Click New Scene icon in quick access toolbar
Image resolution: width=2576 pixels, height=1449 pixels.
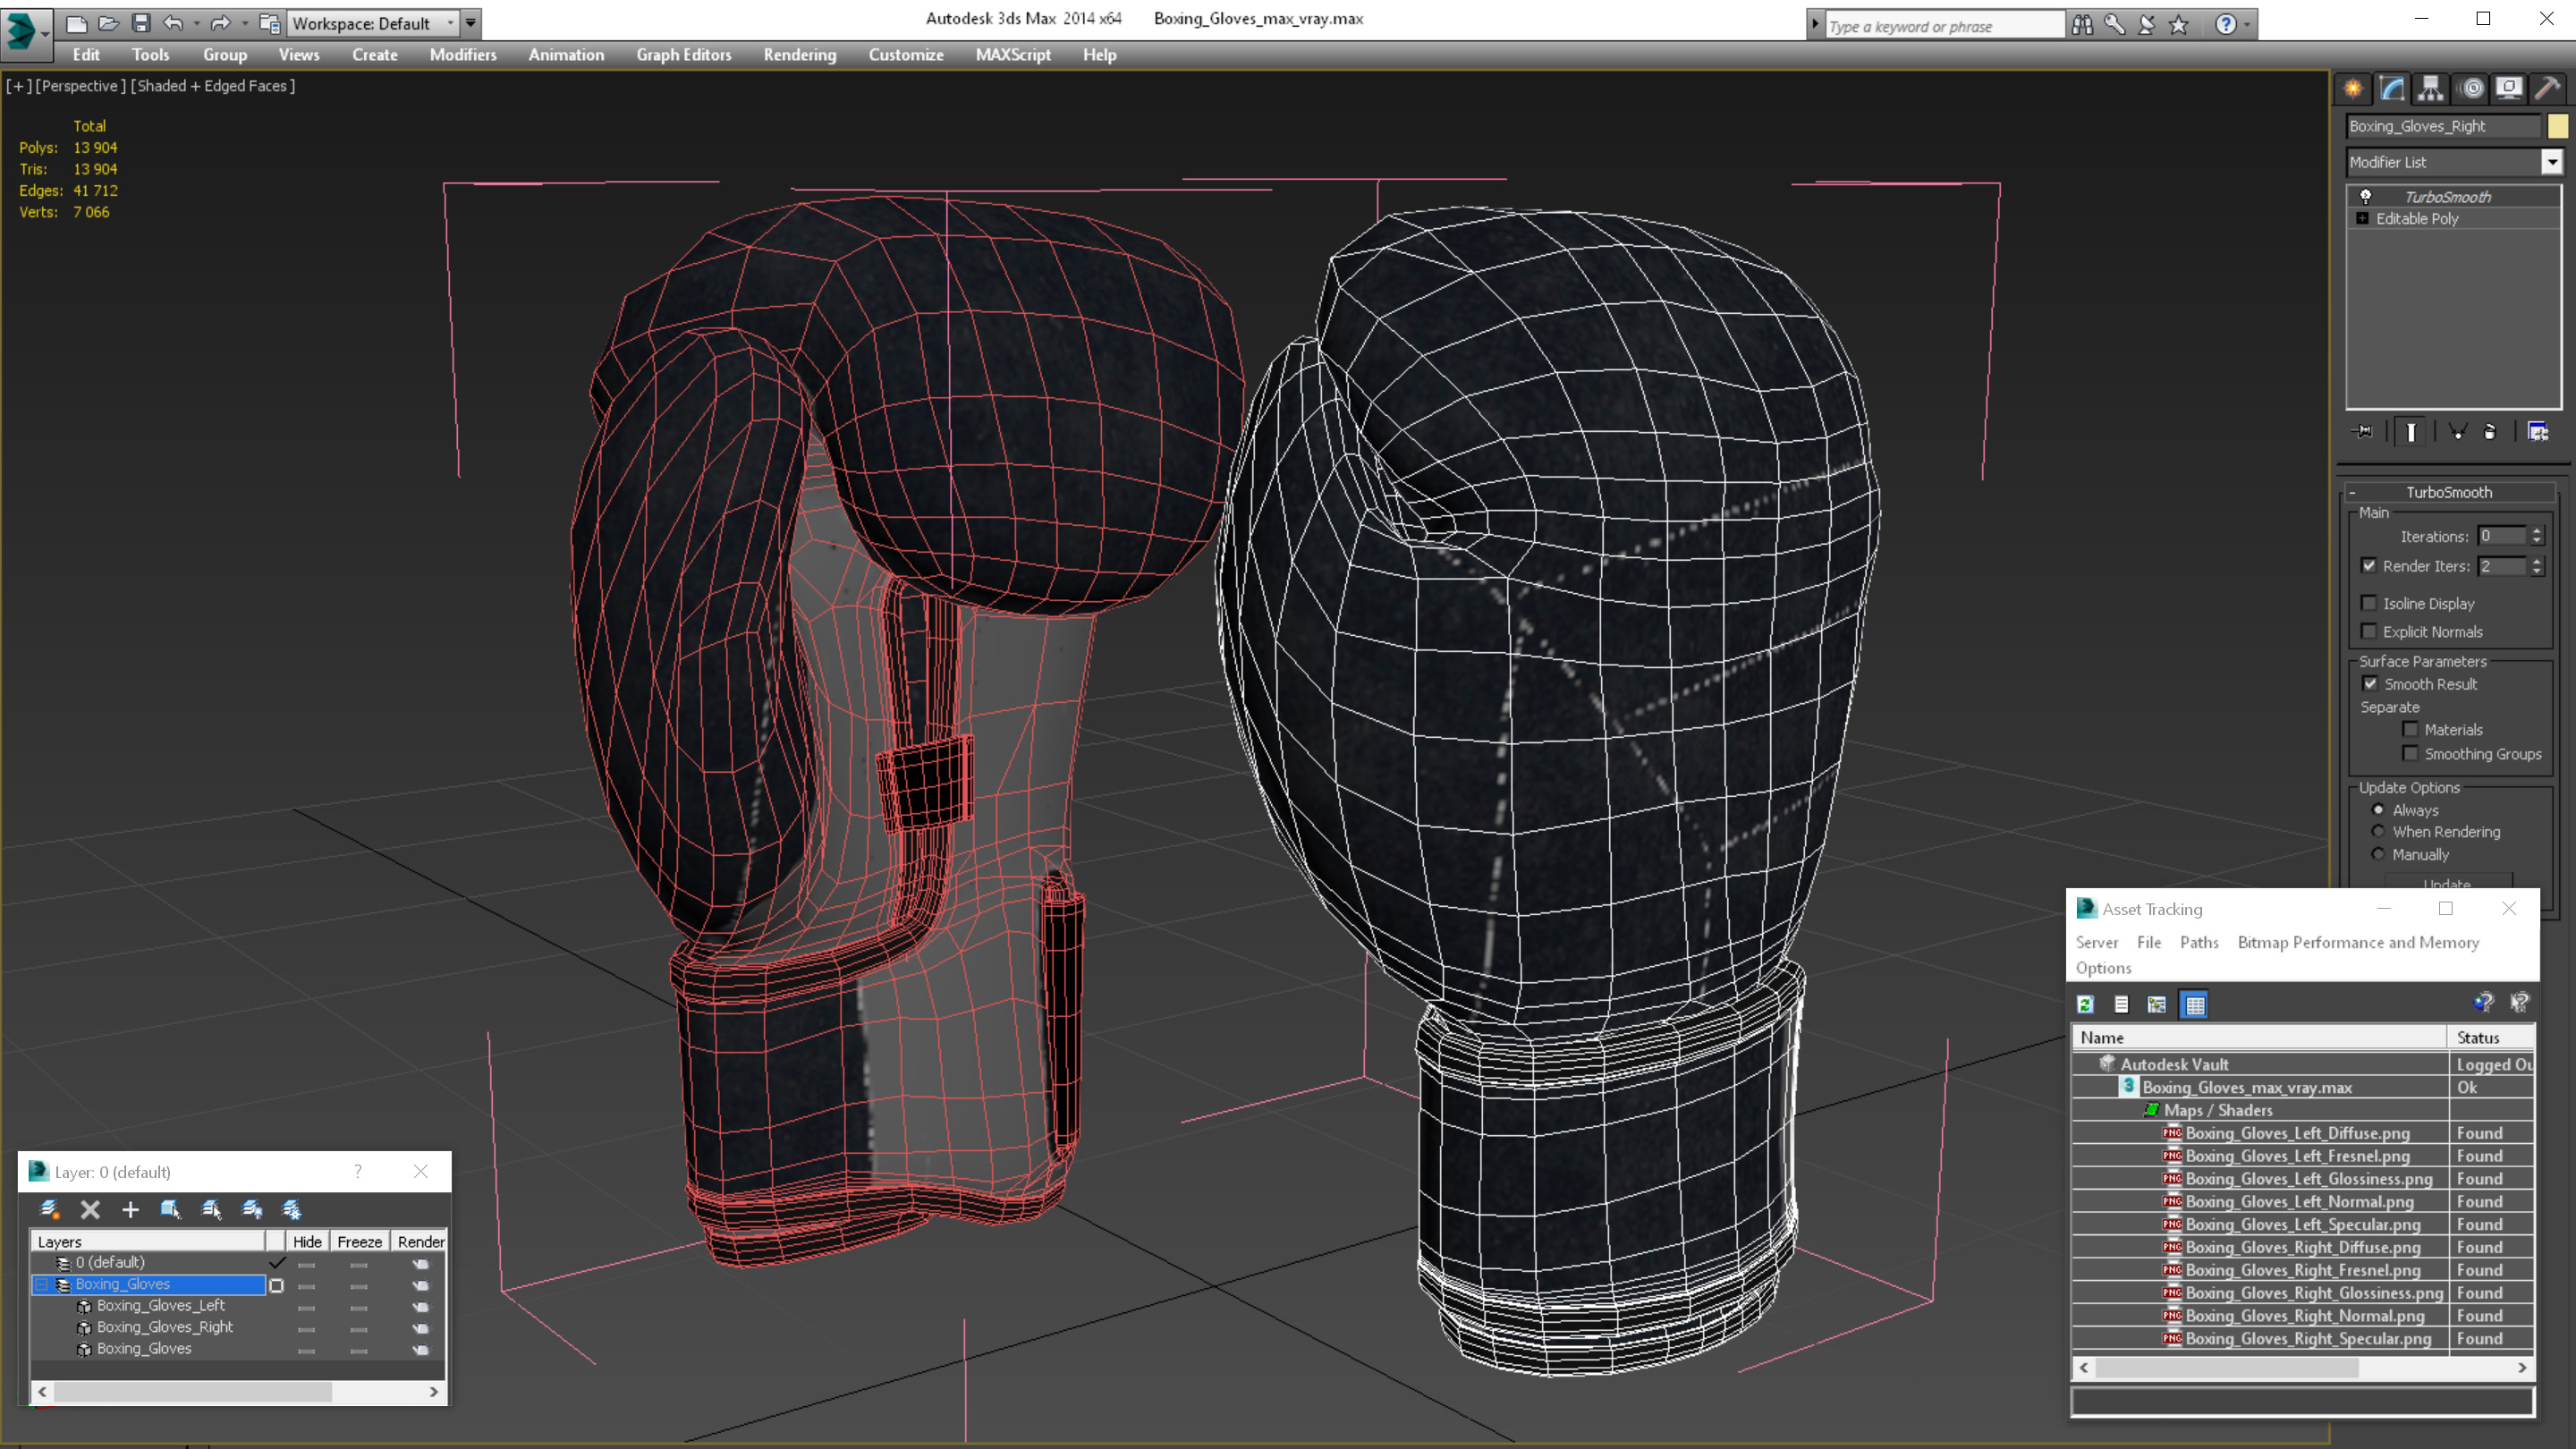pos(76,23)
